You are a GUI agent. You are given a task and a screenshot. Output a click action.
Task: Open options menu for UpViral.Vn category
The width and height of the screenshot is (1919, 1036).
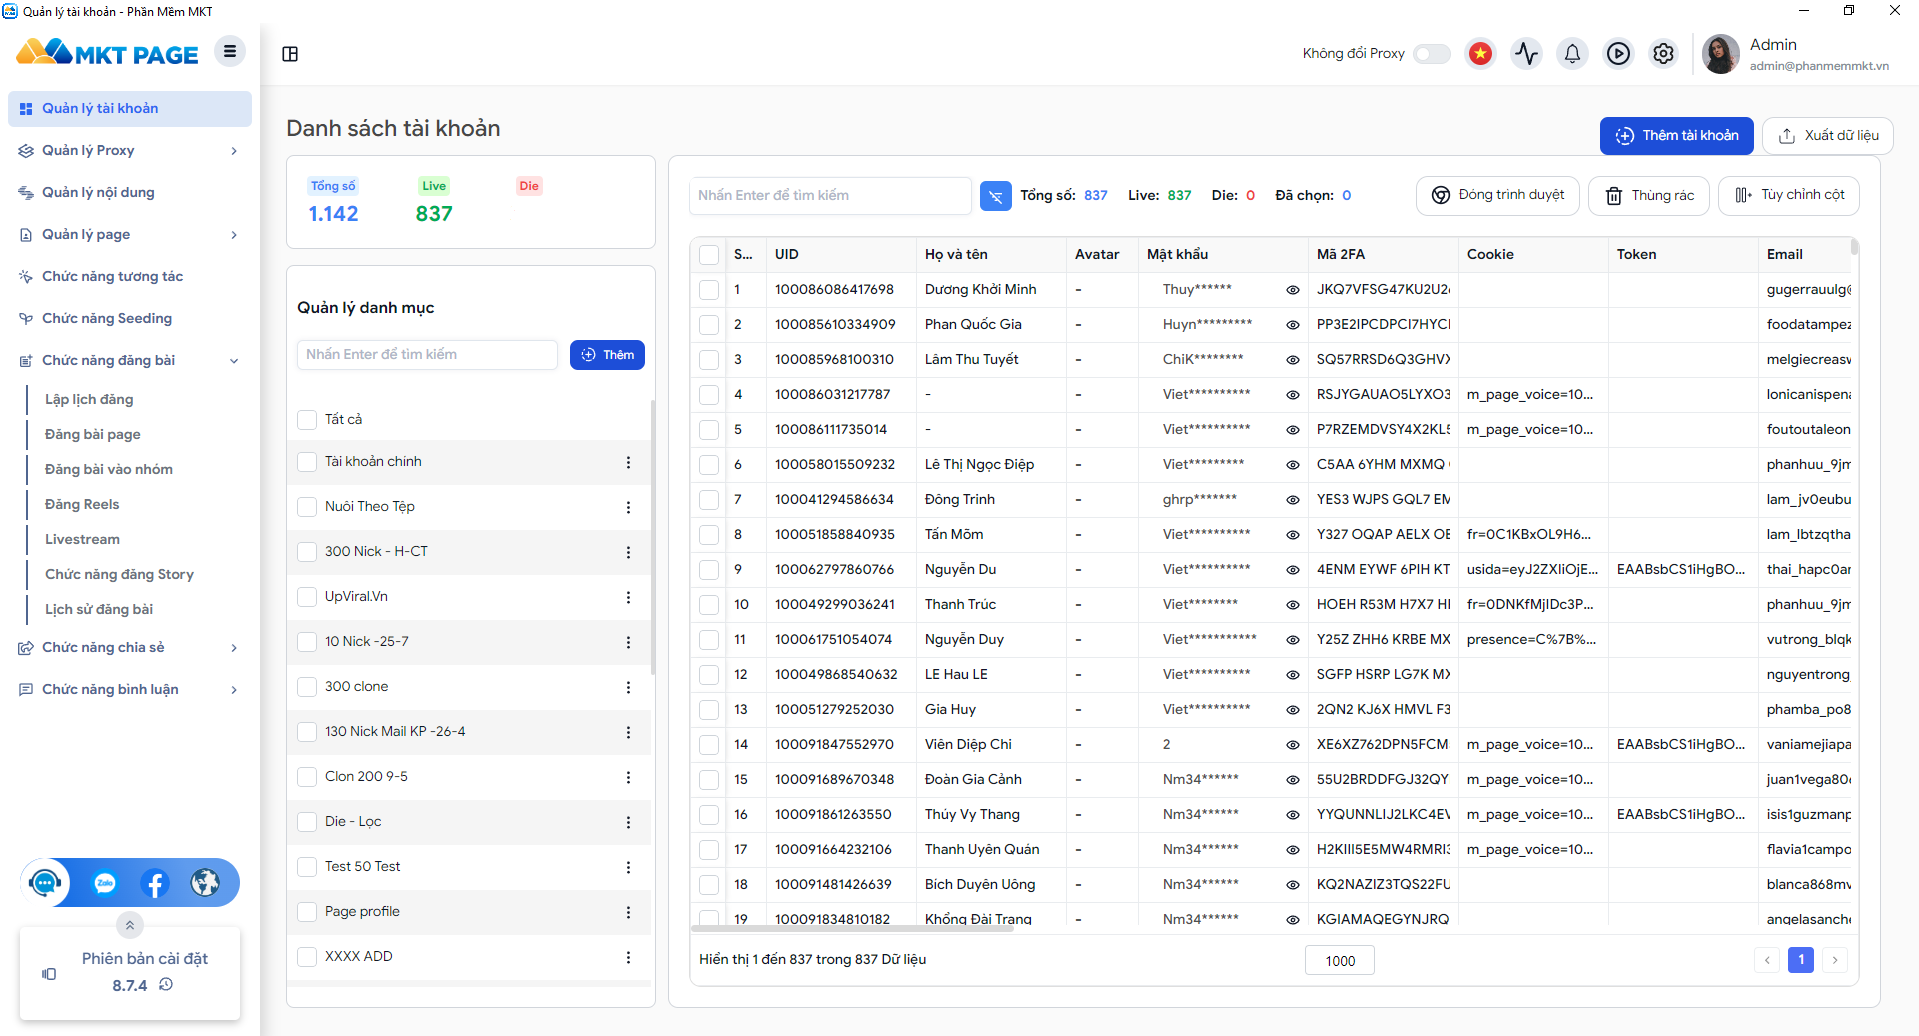click(628, 597)
